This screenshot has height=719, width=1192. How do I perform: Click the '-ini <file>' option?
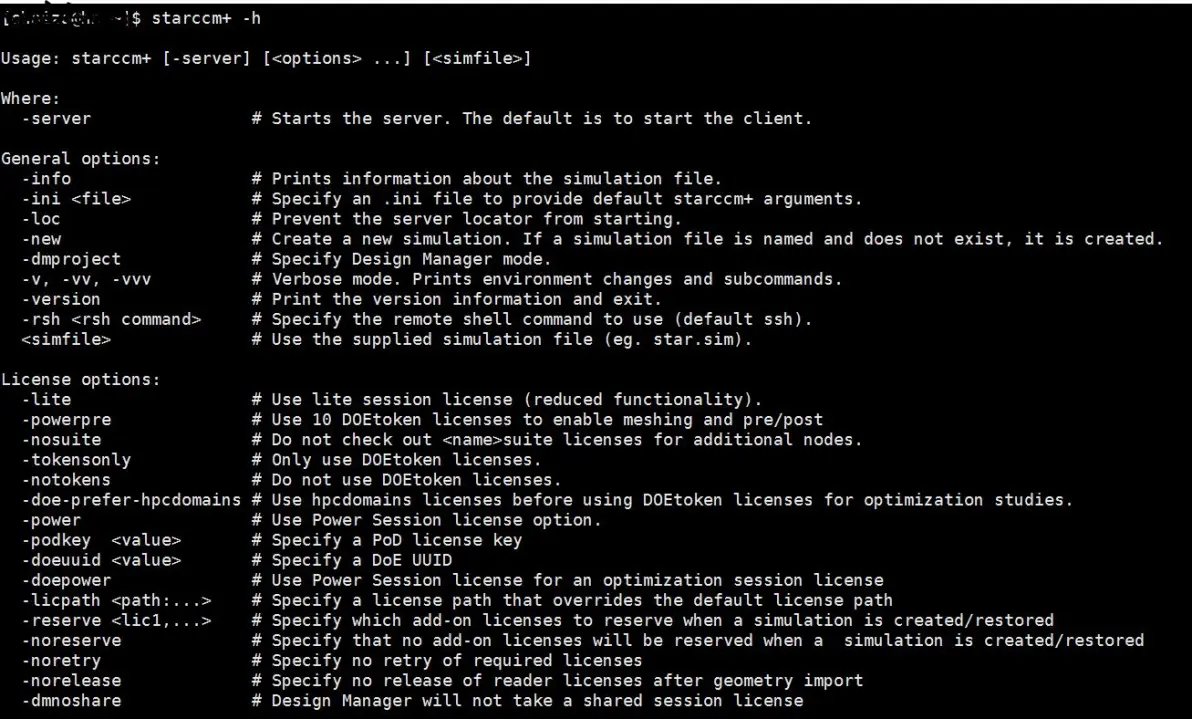click(x=76, y=199)
